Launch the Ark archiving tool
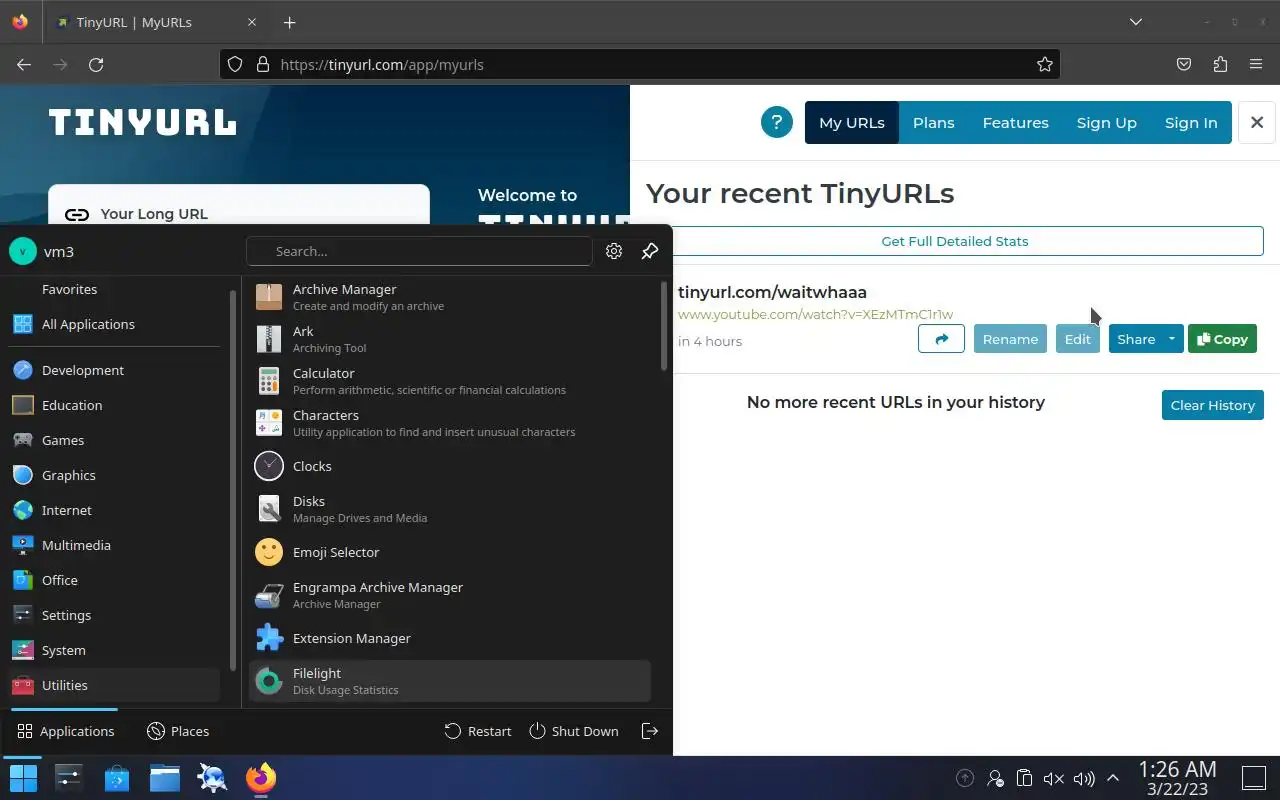This screenshot has height=800, width=1280. pyautogui.click(x=450, y=339)
